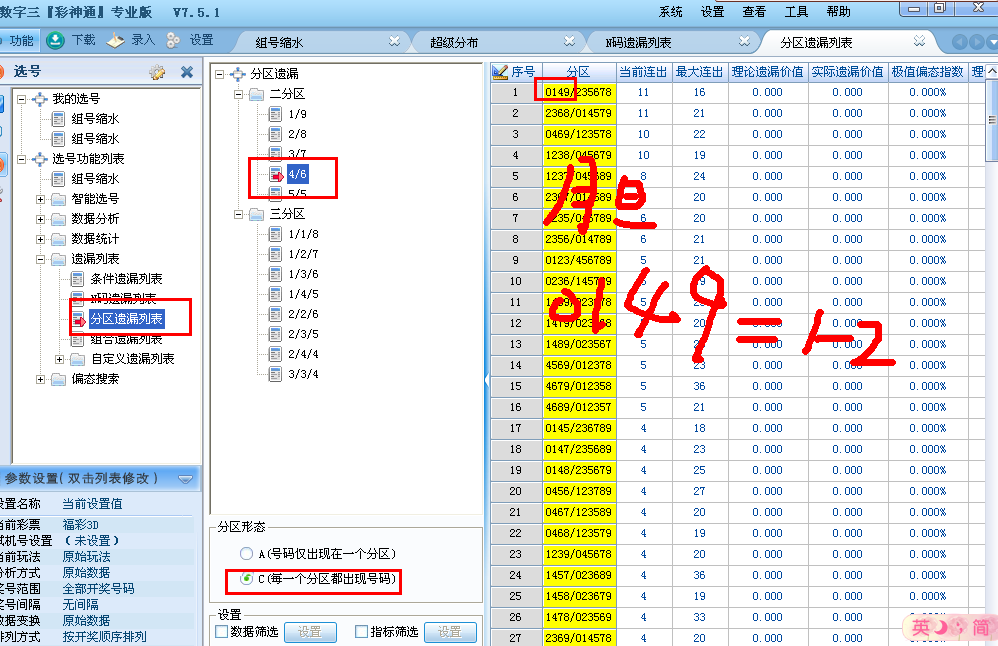
Task: Close the 选号 panel with X icon
Action: point(186,72)
